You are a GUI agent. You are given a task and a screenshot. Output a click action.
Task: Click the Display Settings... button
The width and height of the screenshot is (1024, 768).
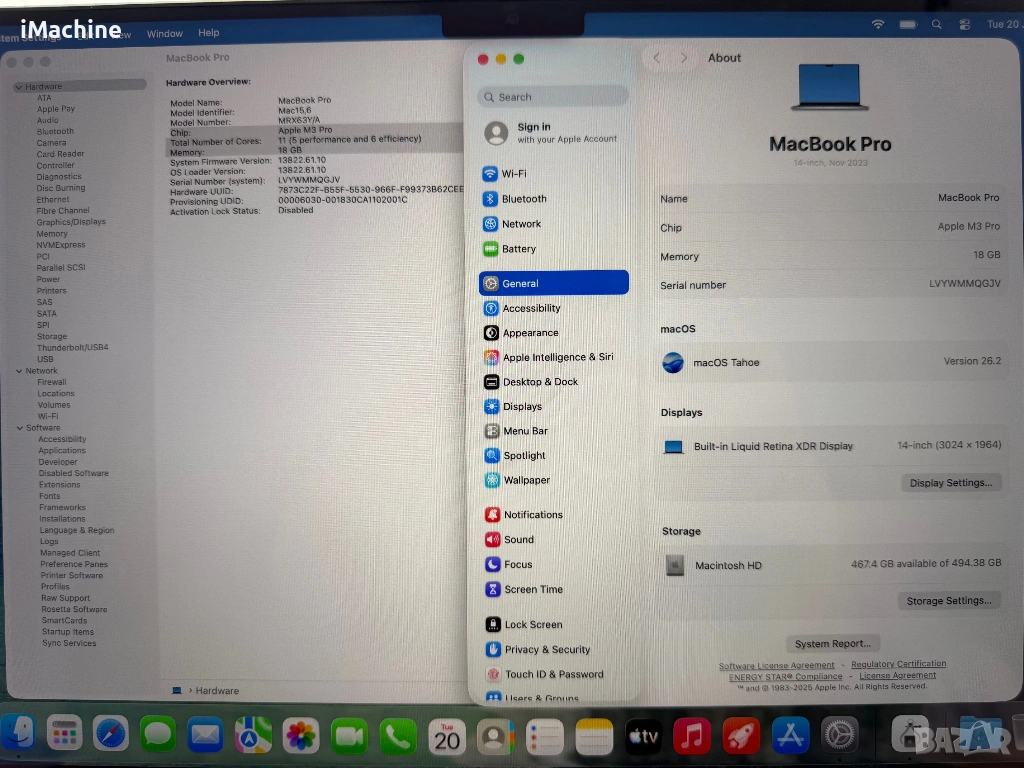pyautogui.click(x=950, y=483)
